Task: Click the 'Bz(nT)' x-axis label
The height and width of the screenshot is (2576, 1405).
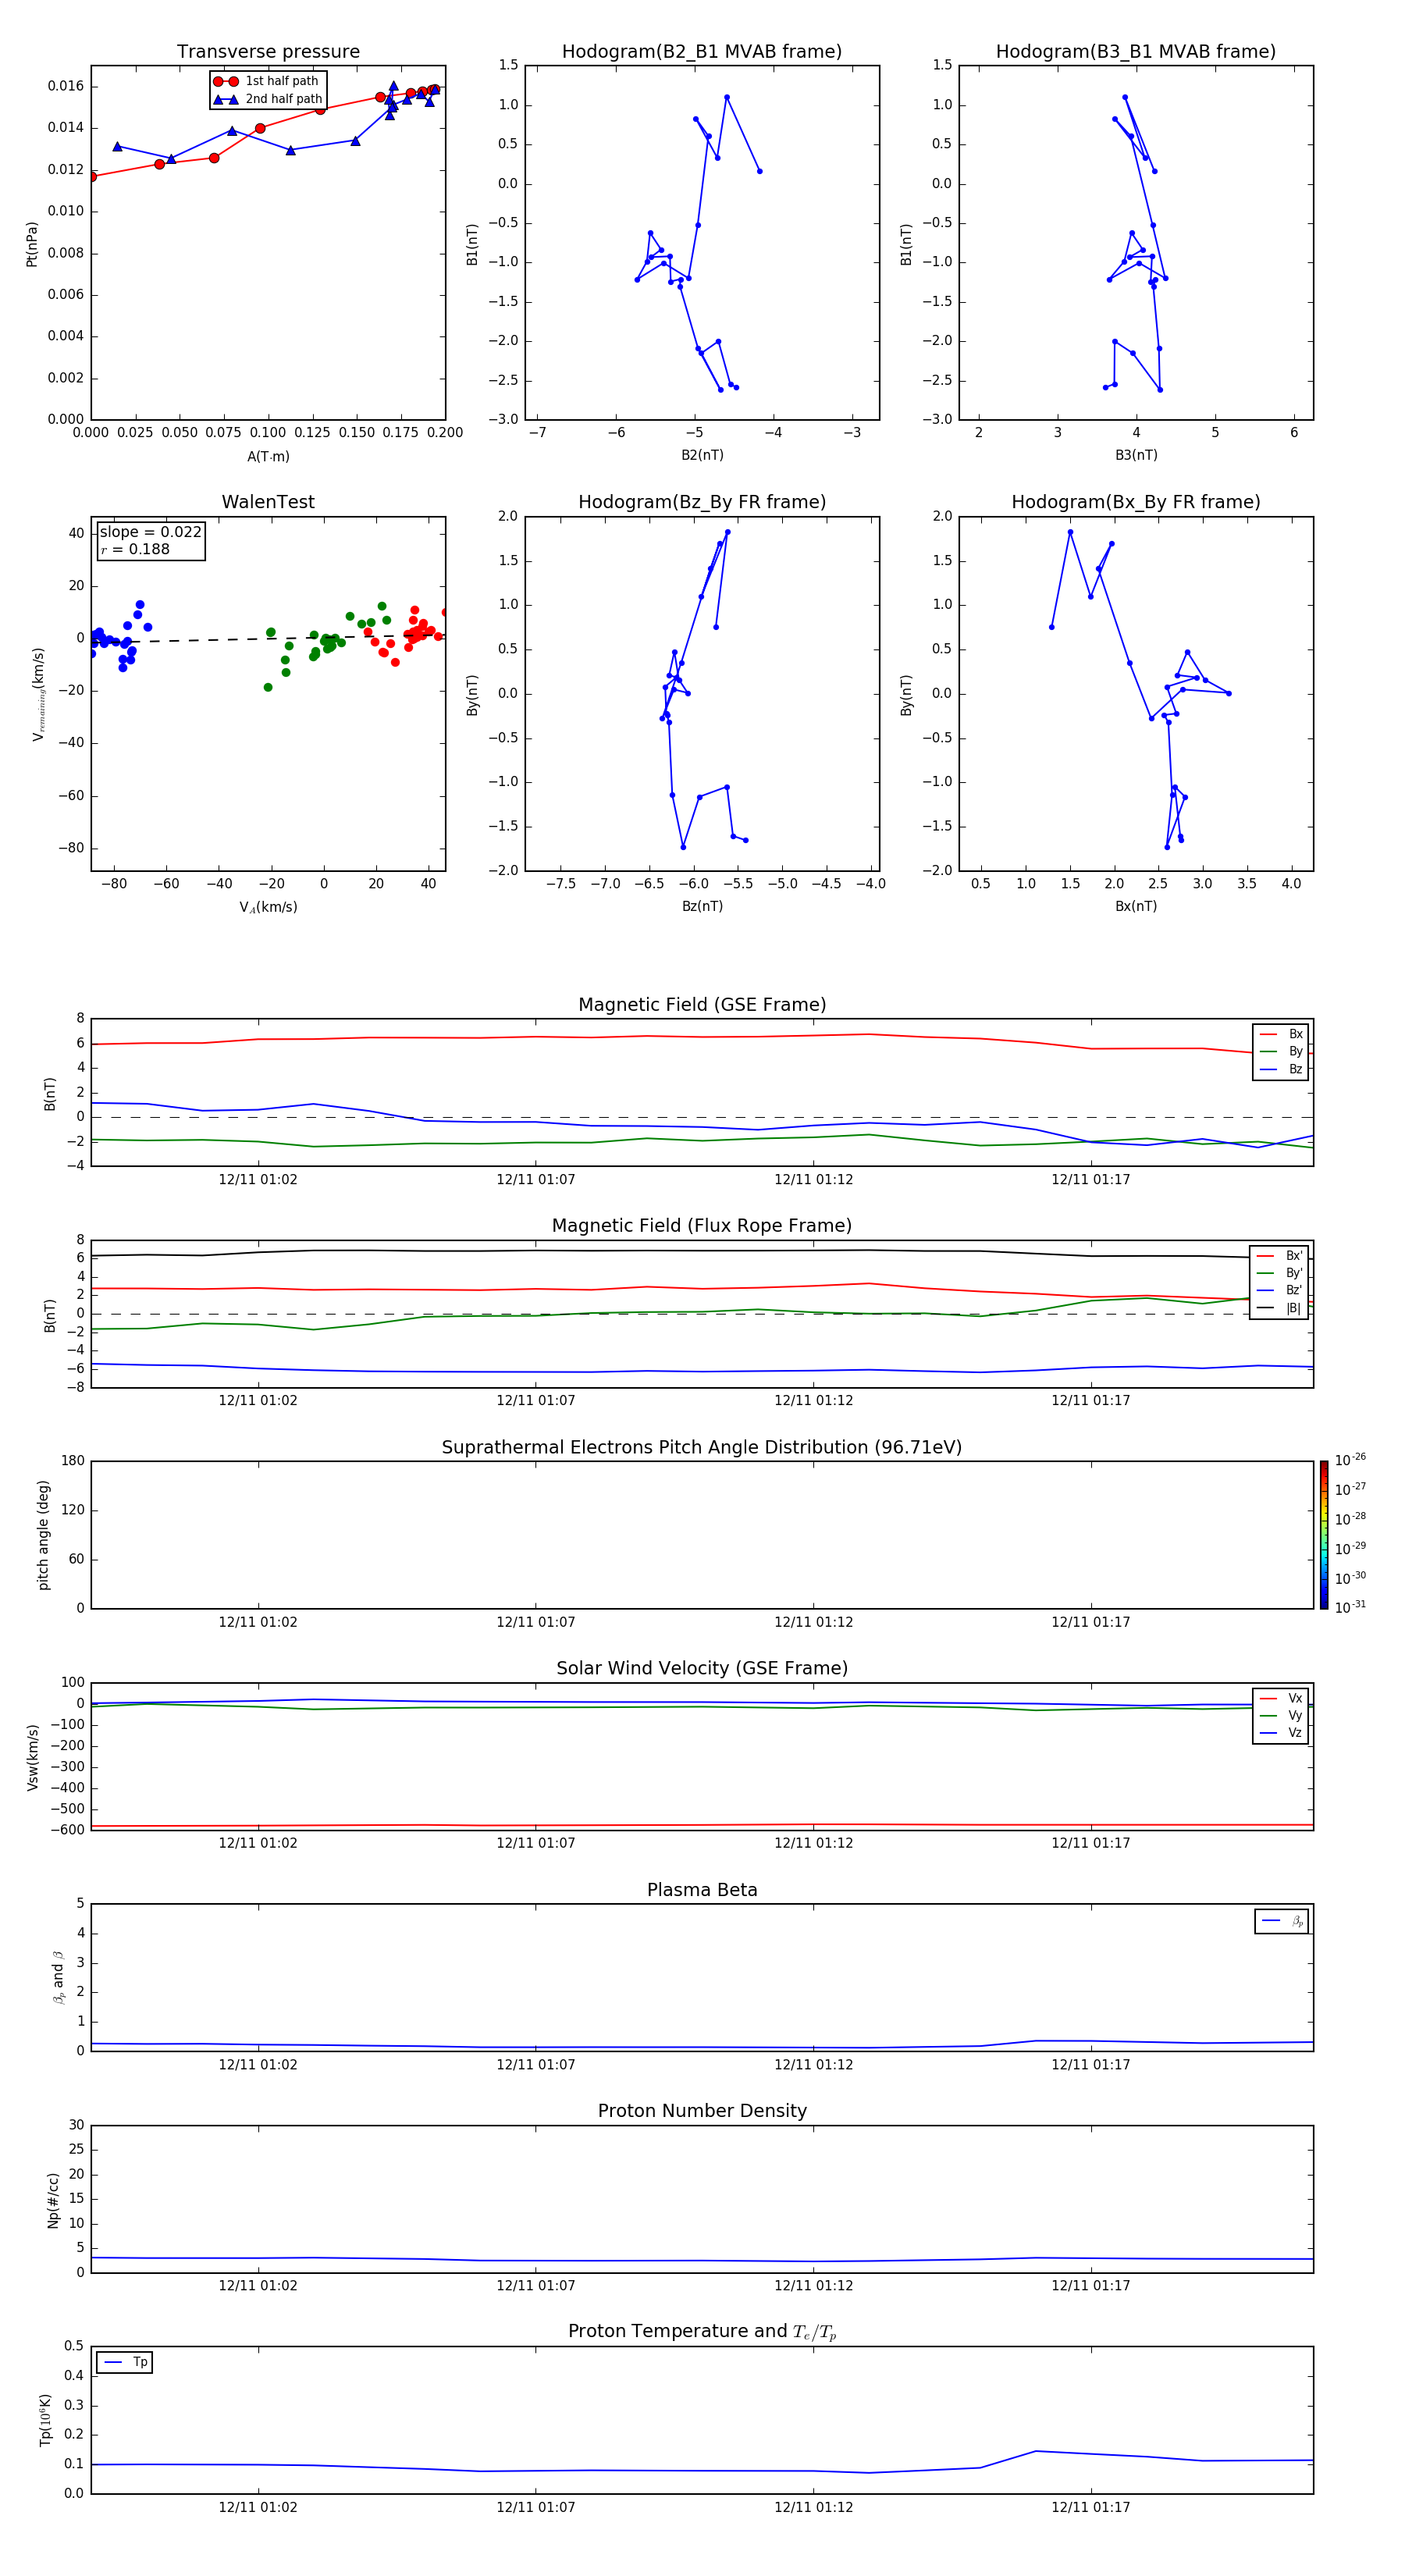Action: pos(702,906)
